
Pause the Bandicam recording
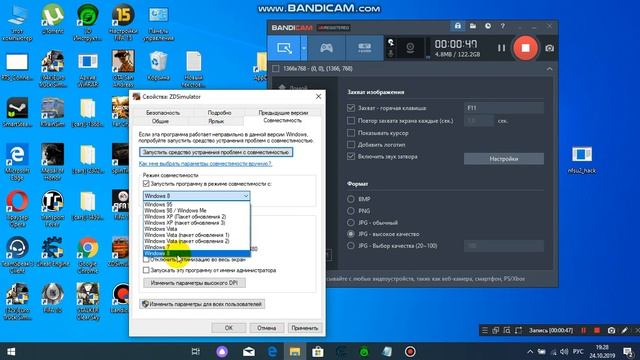coord(501,48)
